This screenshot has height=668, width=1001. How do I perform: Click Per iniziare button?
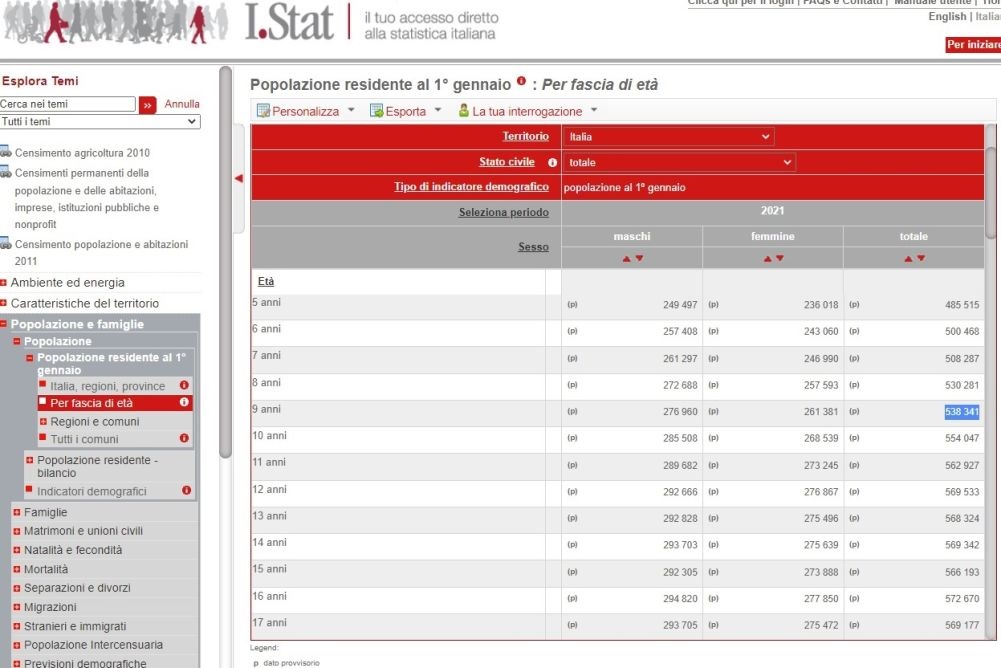pos(973,45)
